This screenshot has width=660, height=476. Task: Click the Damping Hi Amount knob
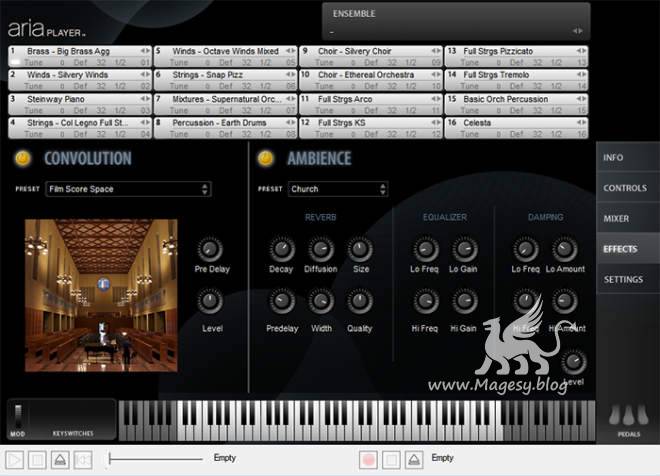tap(564, 300)
